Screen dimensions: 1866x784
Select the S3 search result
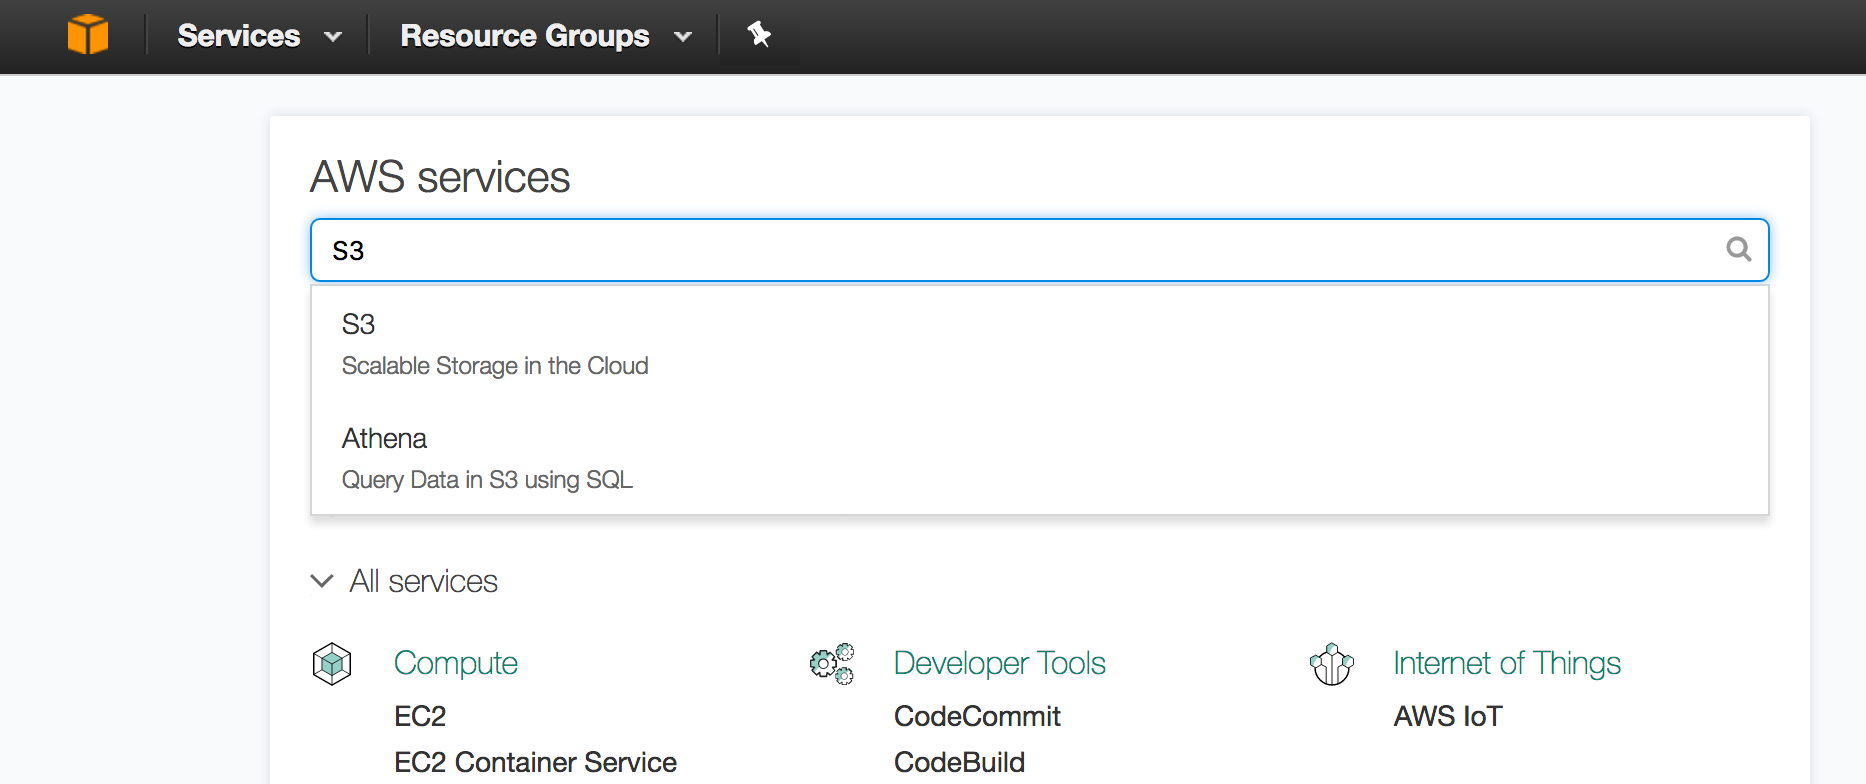[1040, 344]
